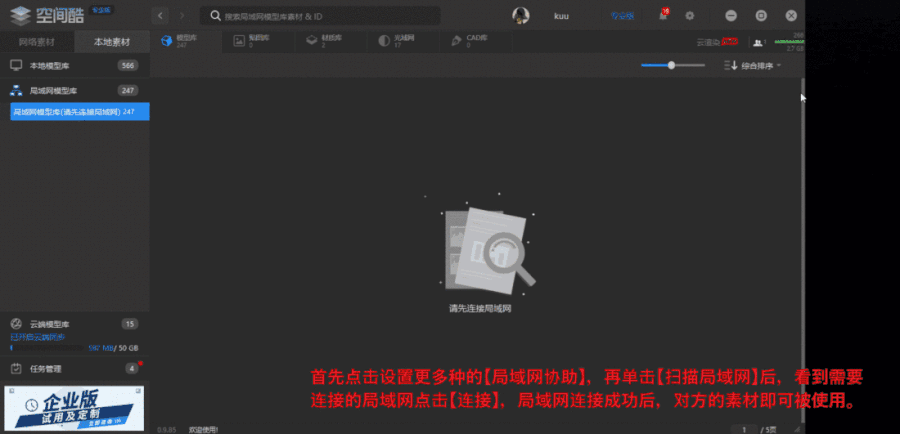Open the CAD库 tab

476,41
